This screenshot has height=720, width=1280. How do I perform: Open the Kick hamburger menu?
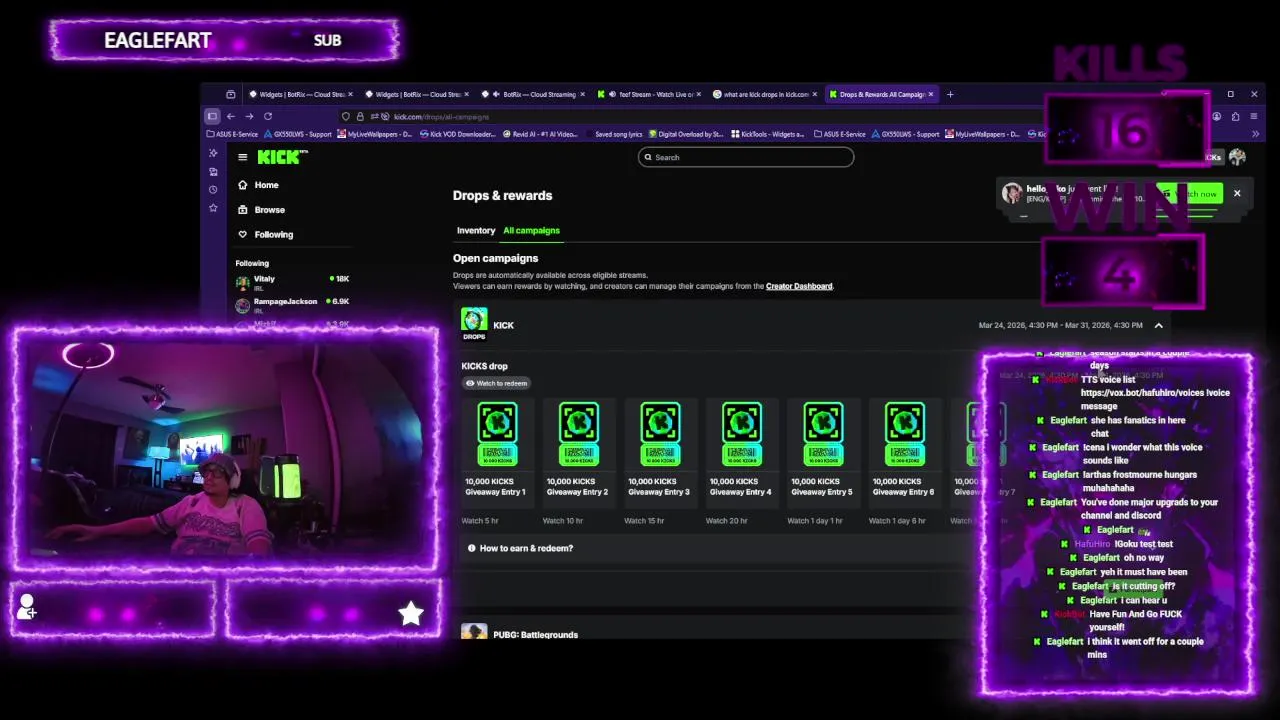(x=242, y=157)
